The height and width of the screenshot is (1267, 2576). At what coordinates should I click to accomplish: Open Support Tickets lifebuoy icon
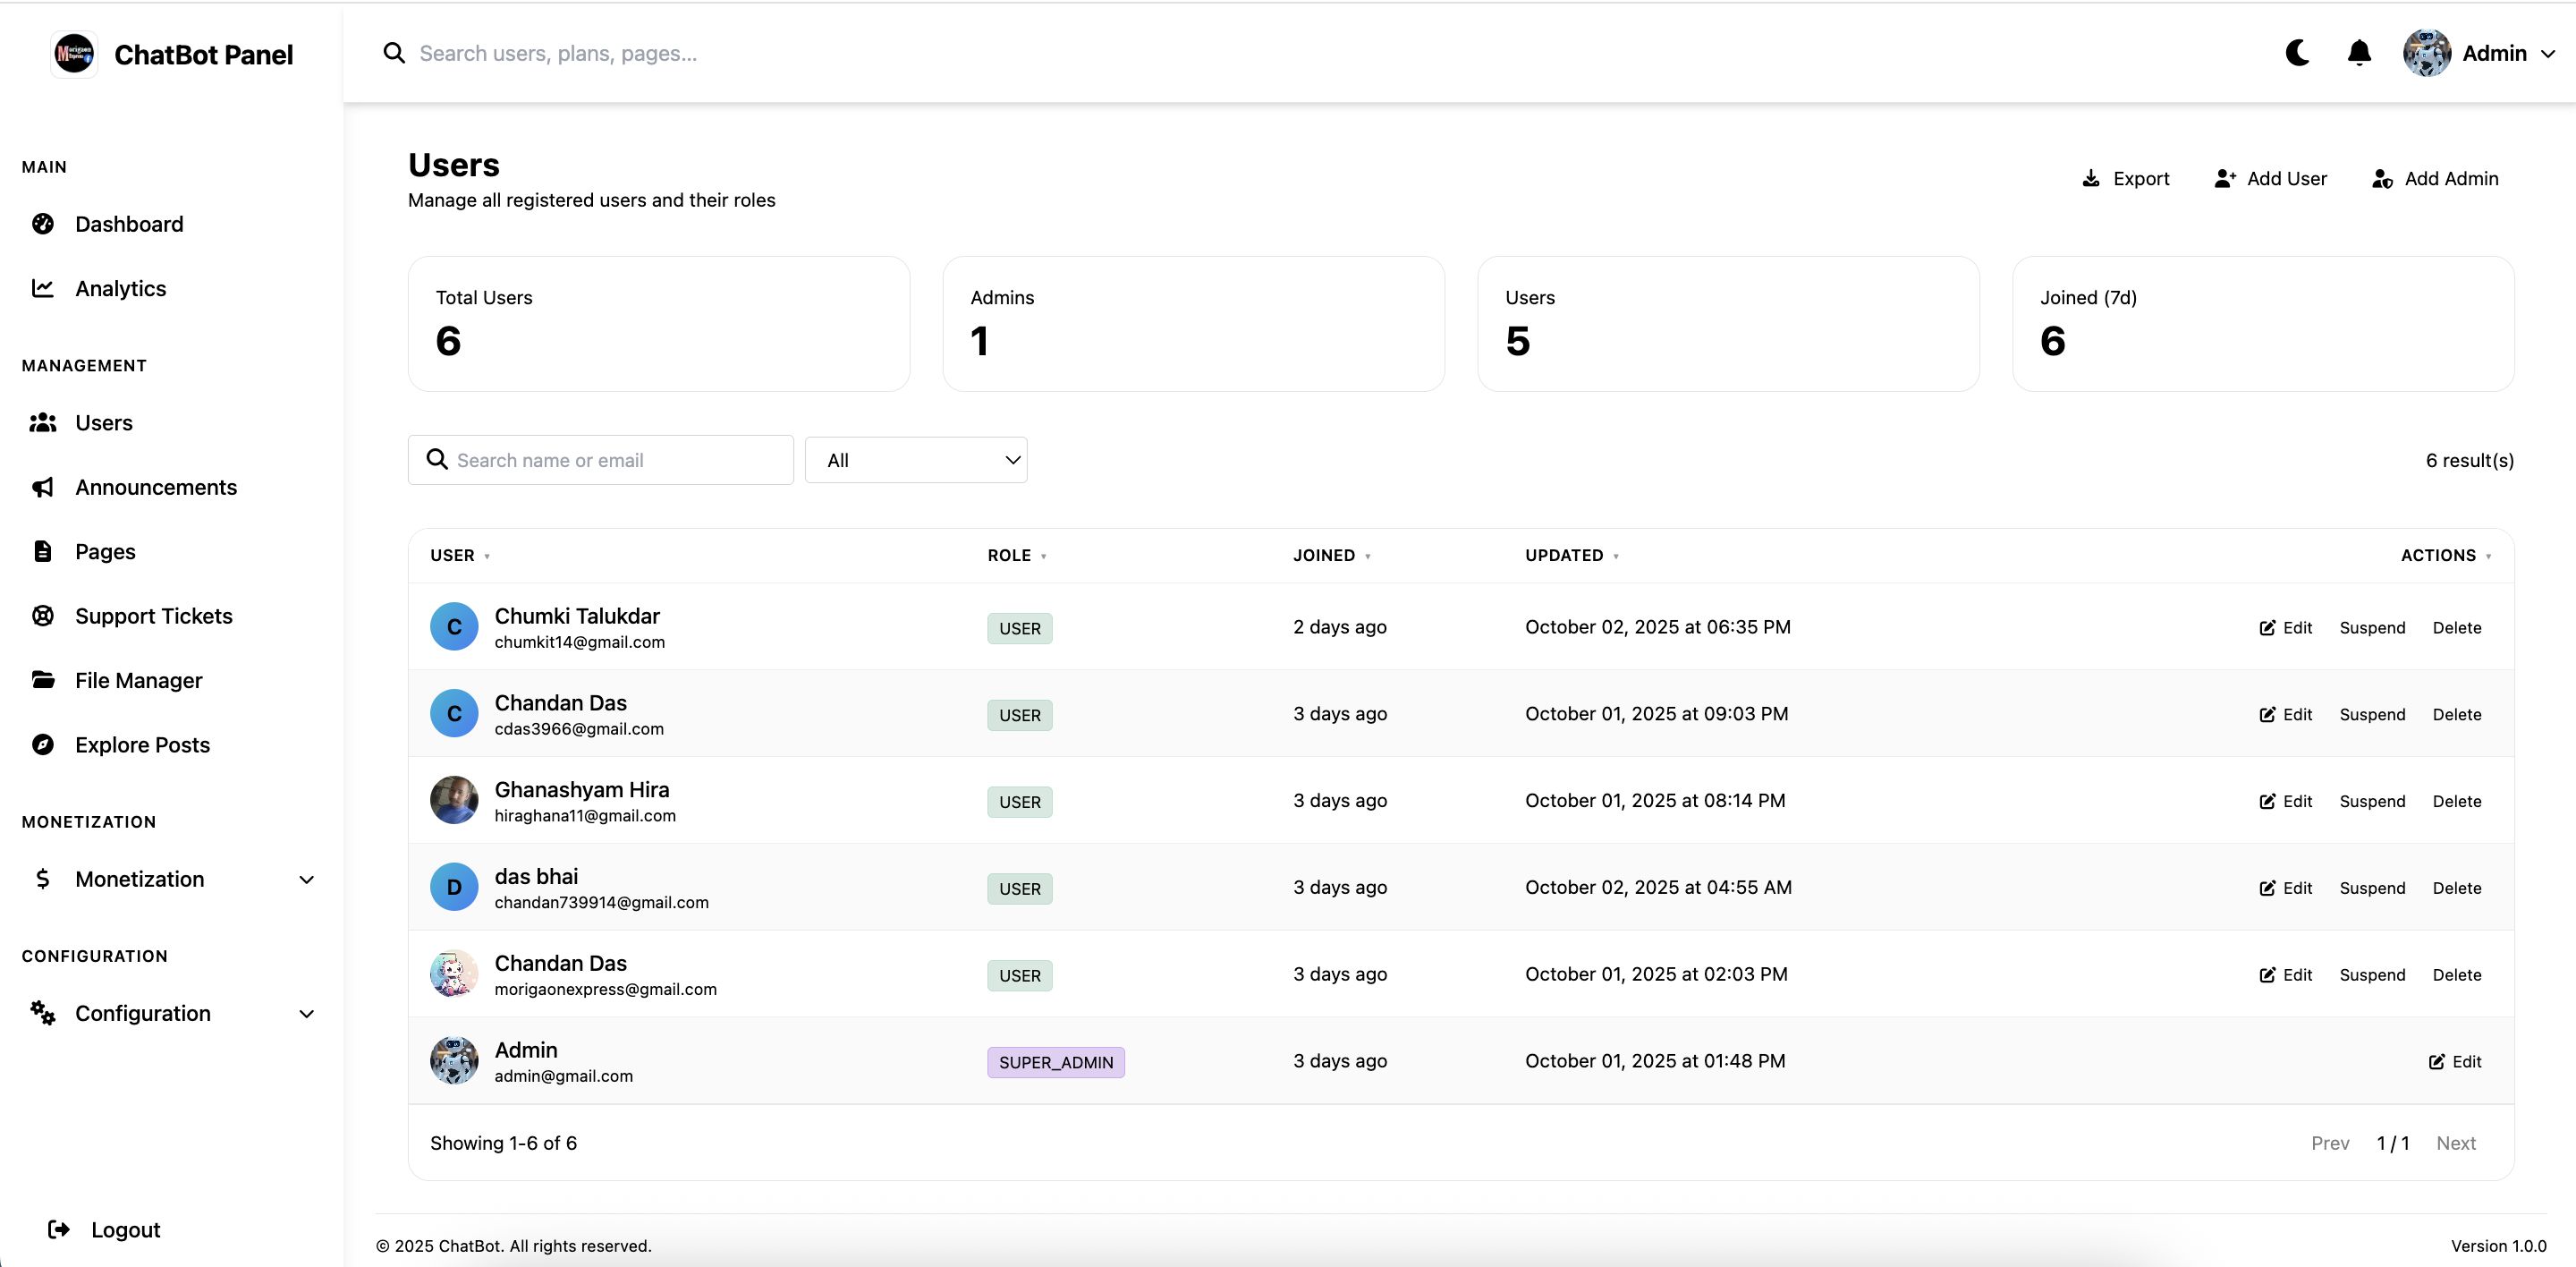click(x=43, y=616)
